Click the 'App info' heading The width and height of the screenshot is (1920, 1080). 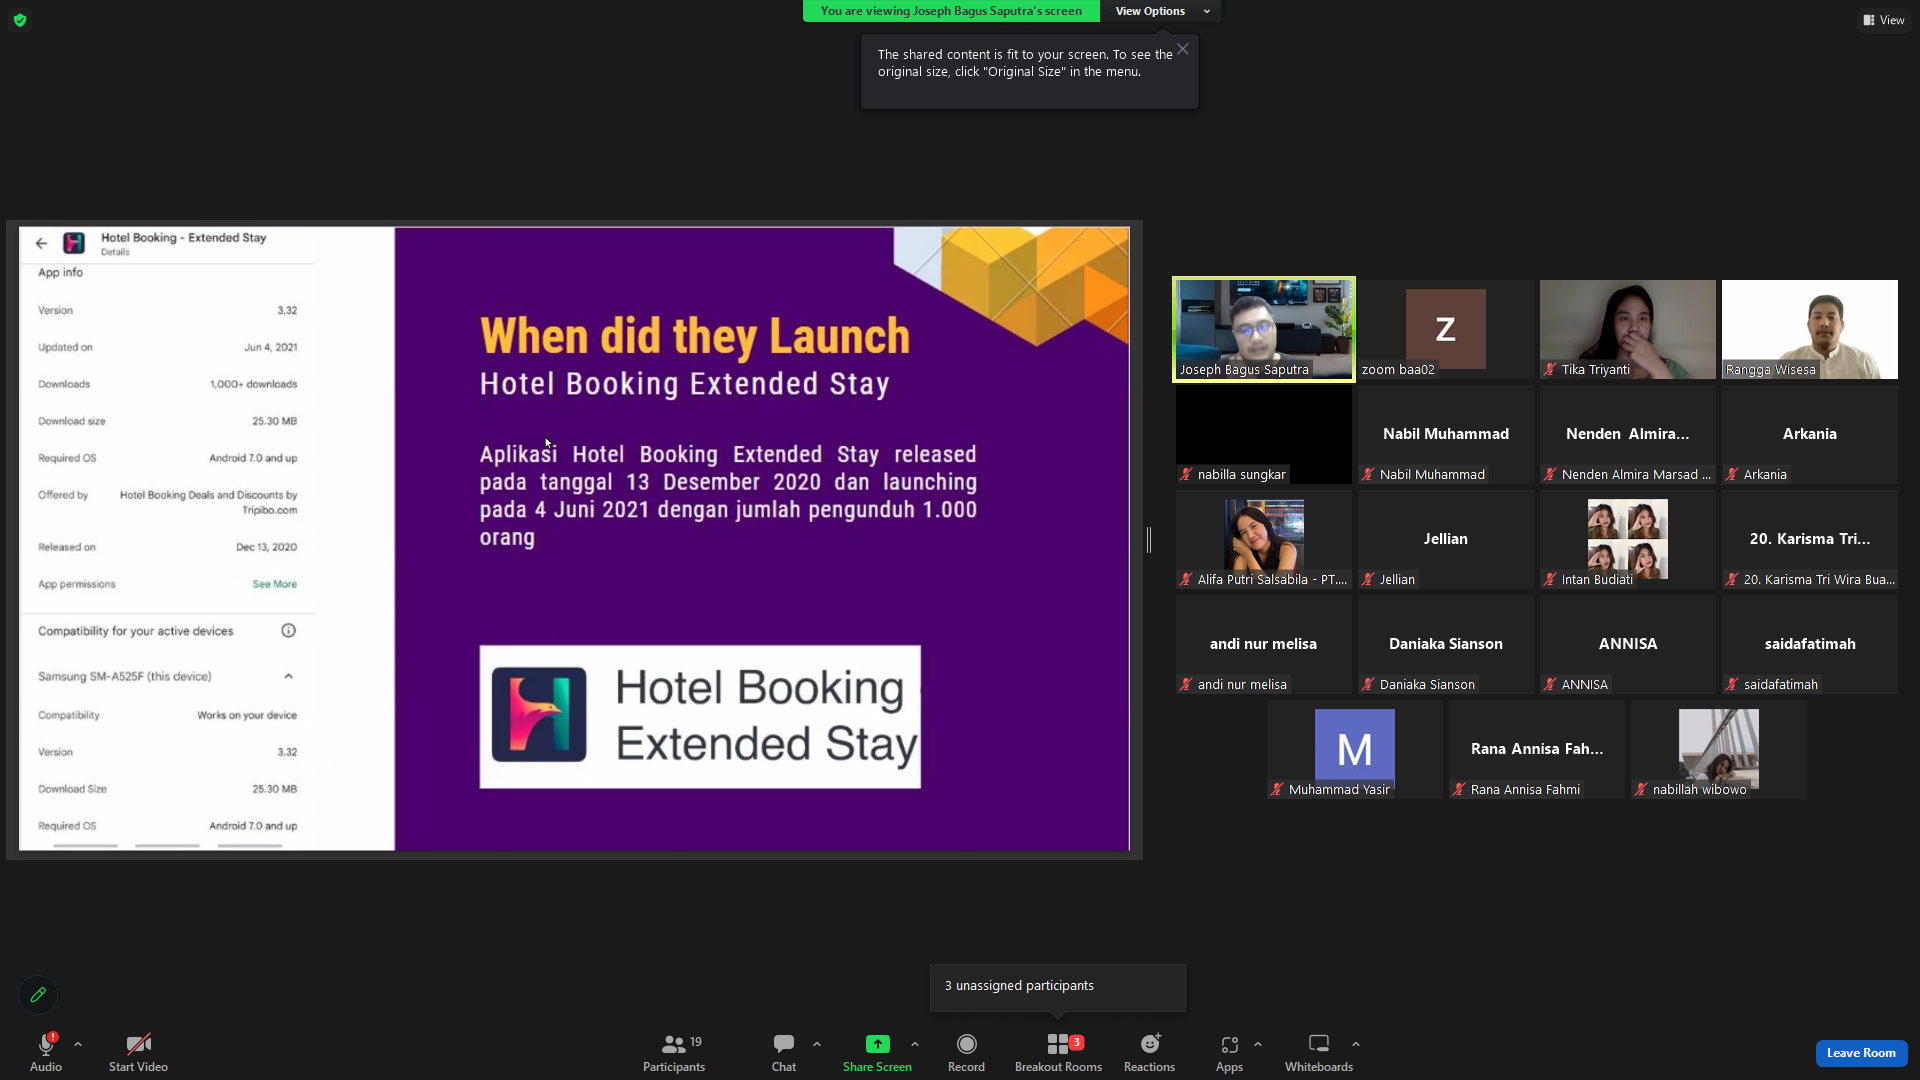(x=60, y=272)
